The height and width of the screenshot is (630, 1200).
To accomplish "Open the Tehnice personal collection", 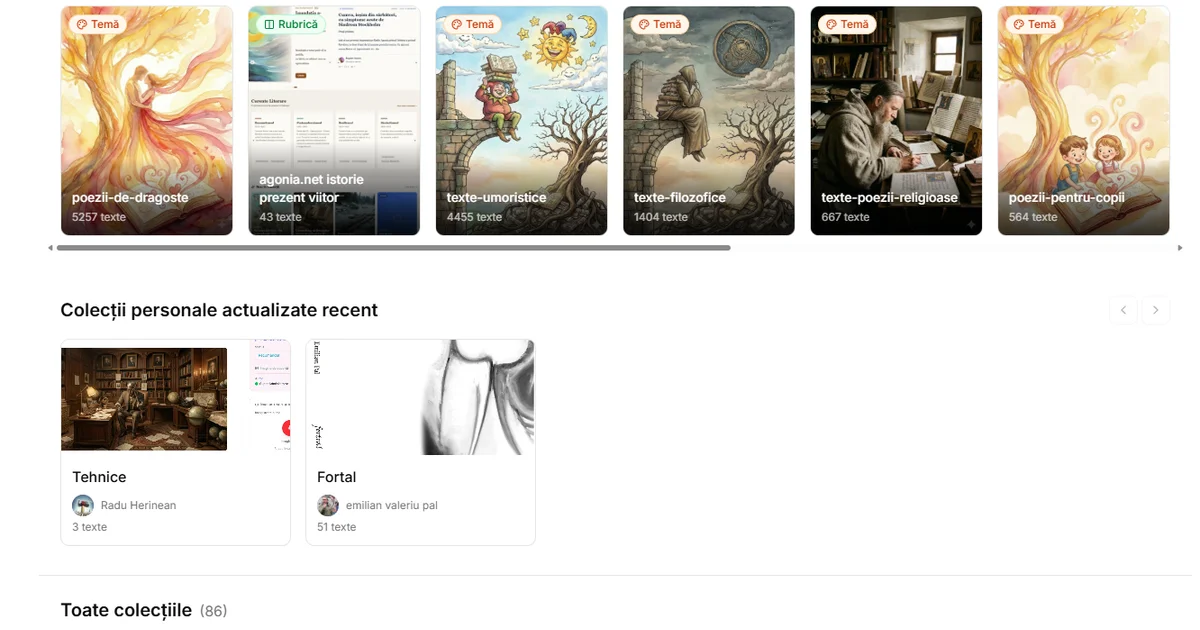I will click(x=176, y=443).
